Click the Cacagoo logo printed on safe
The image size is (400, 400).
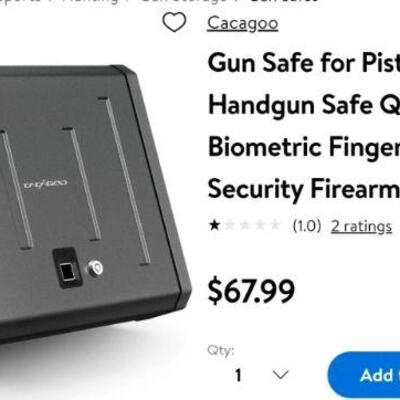[46, 184]
